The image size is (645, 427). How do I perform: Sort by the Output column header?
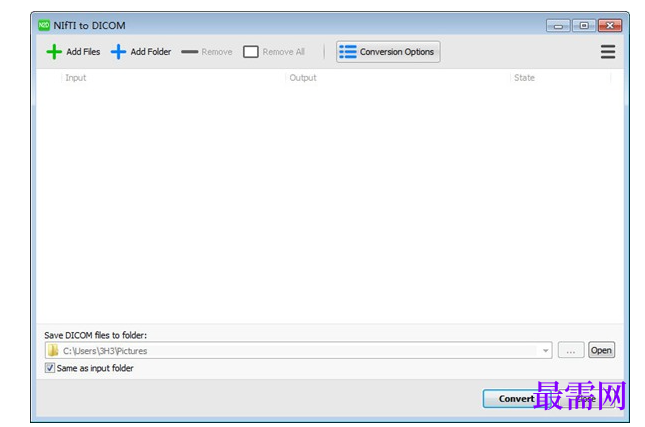tap(303, 78)
